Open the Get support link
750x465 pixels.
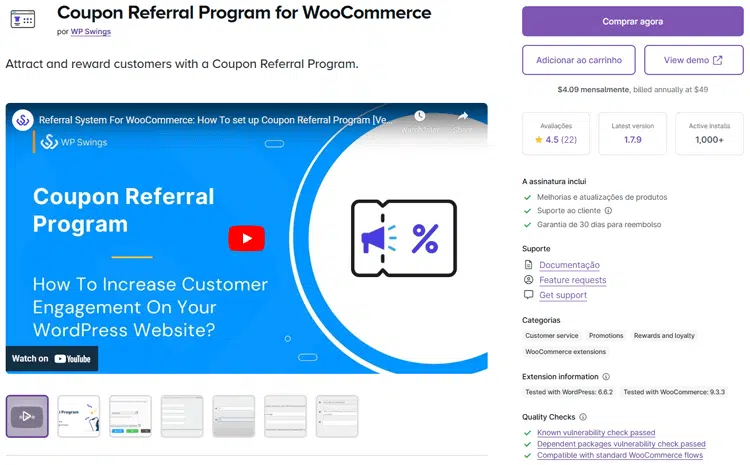tap(563, 295)
